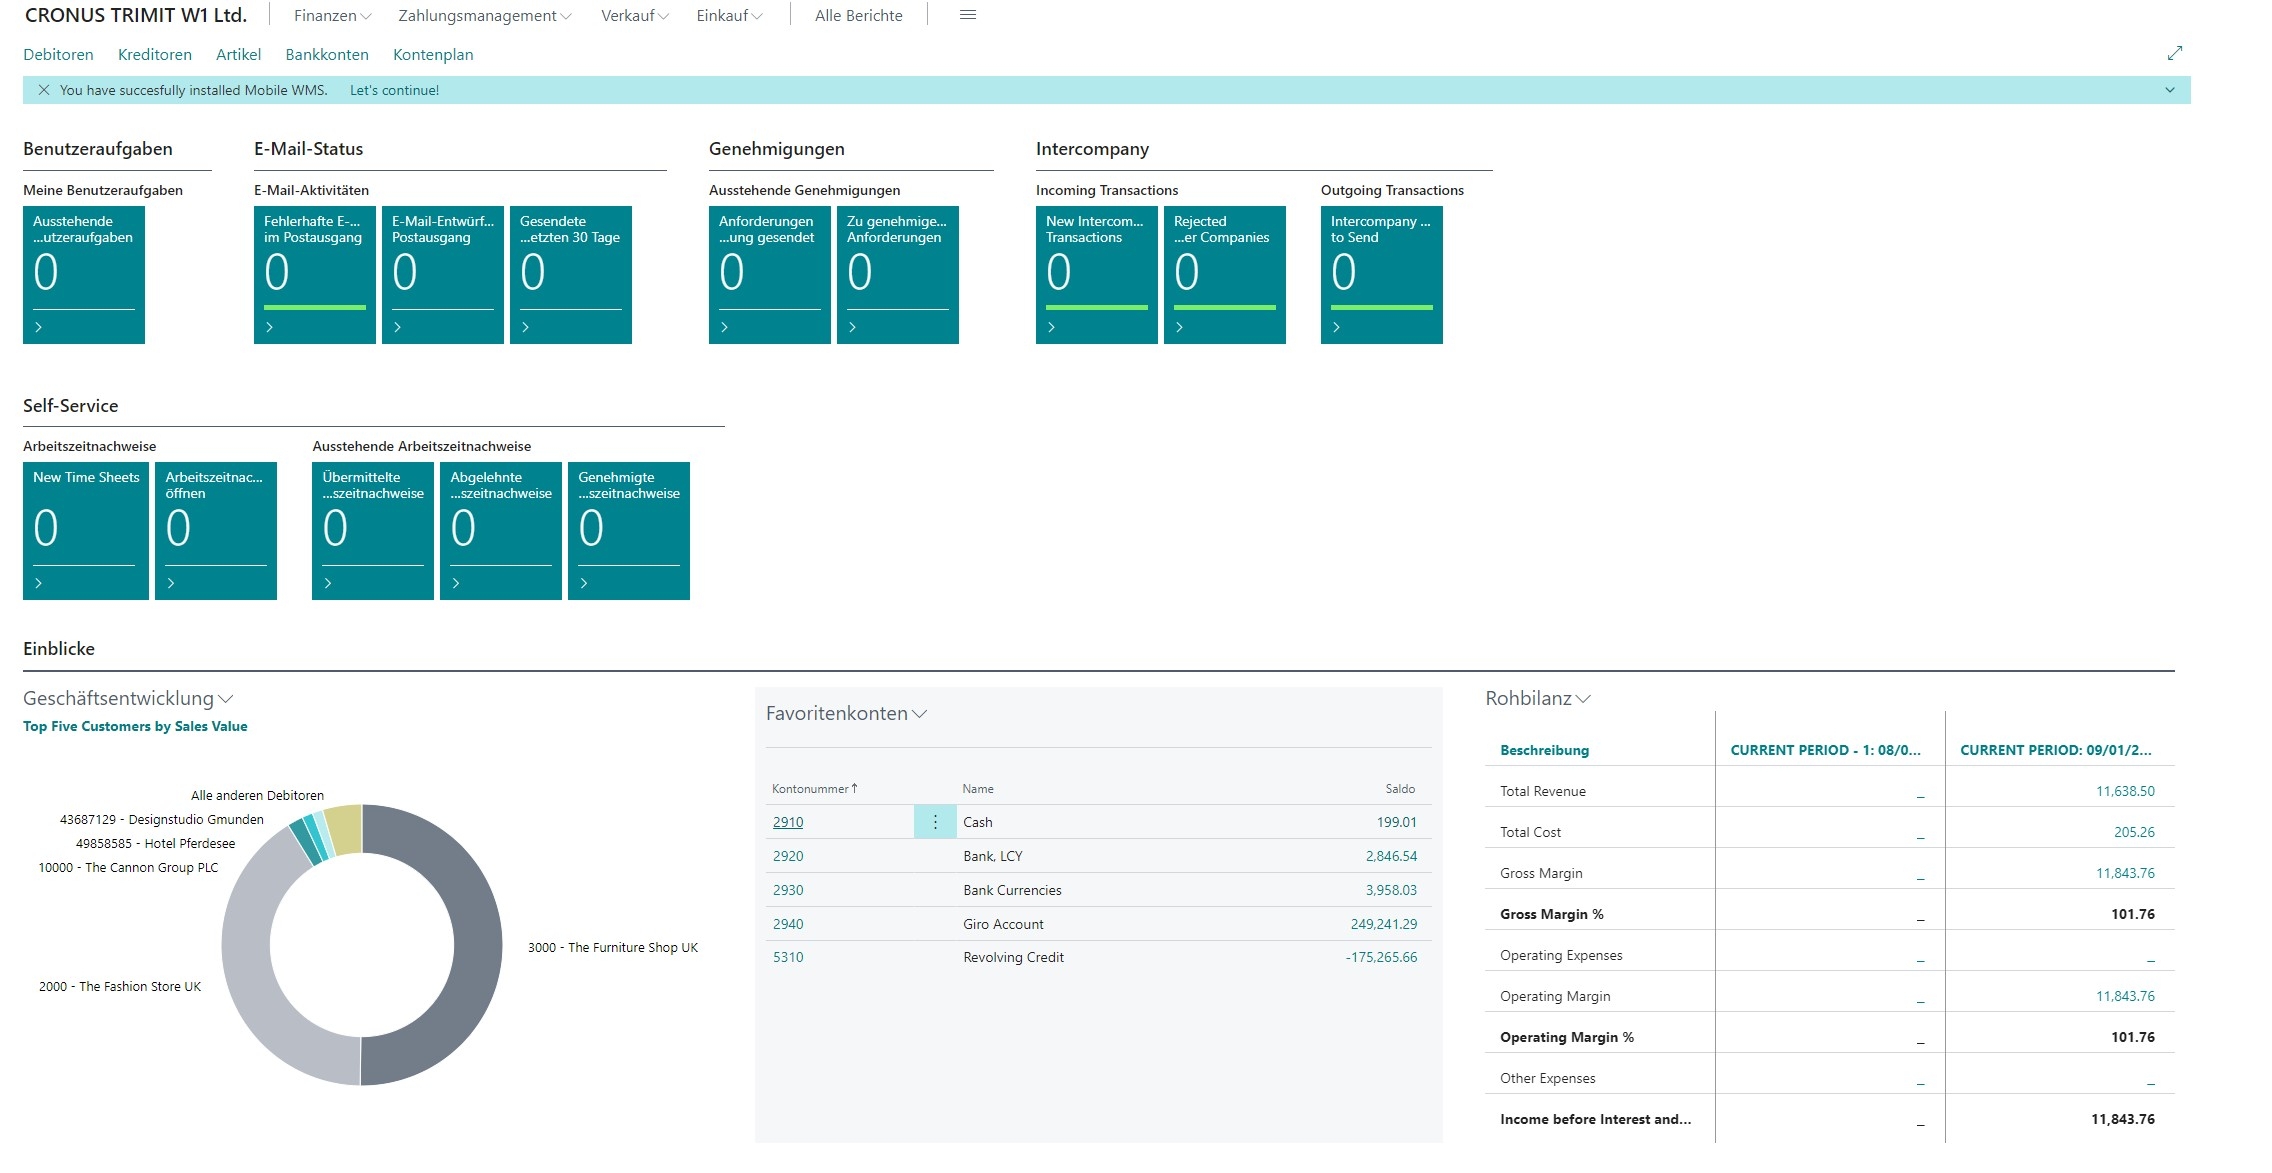Click the Let's continue! link
2272x1173 pixels.
(394, 90)
